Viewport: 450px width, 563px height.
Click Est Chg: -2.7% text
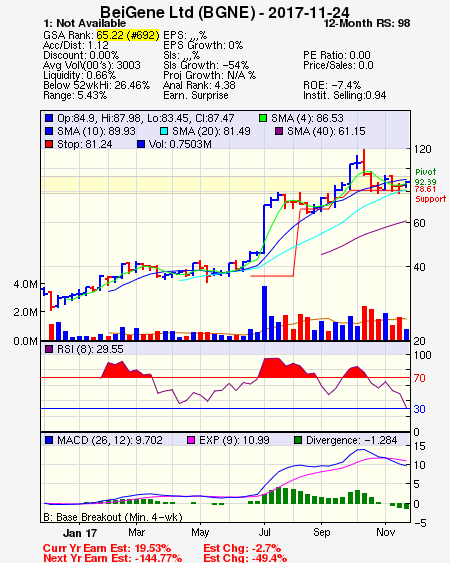click(242, 548)
